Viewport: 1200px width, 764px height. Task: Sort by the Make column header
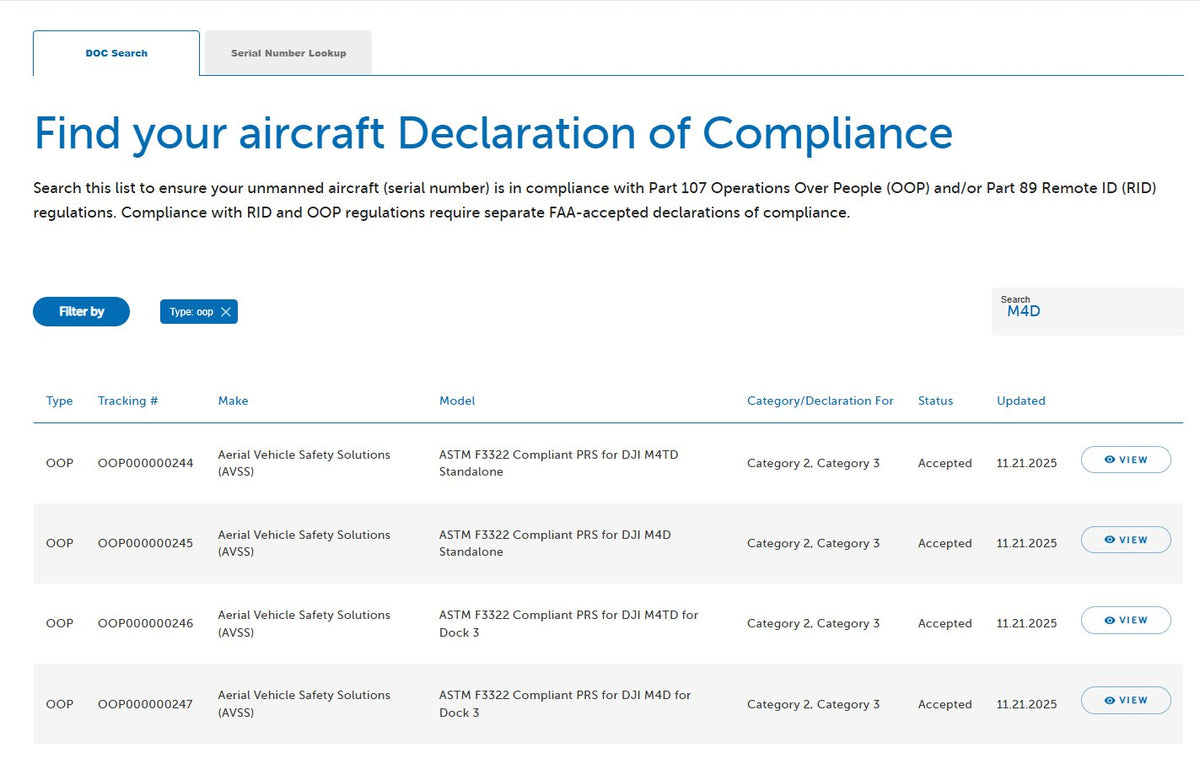click(233, 401)
